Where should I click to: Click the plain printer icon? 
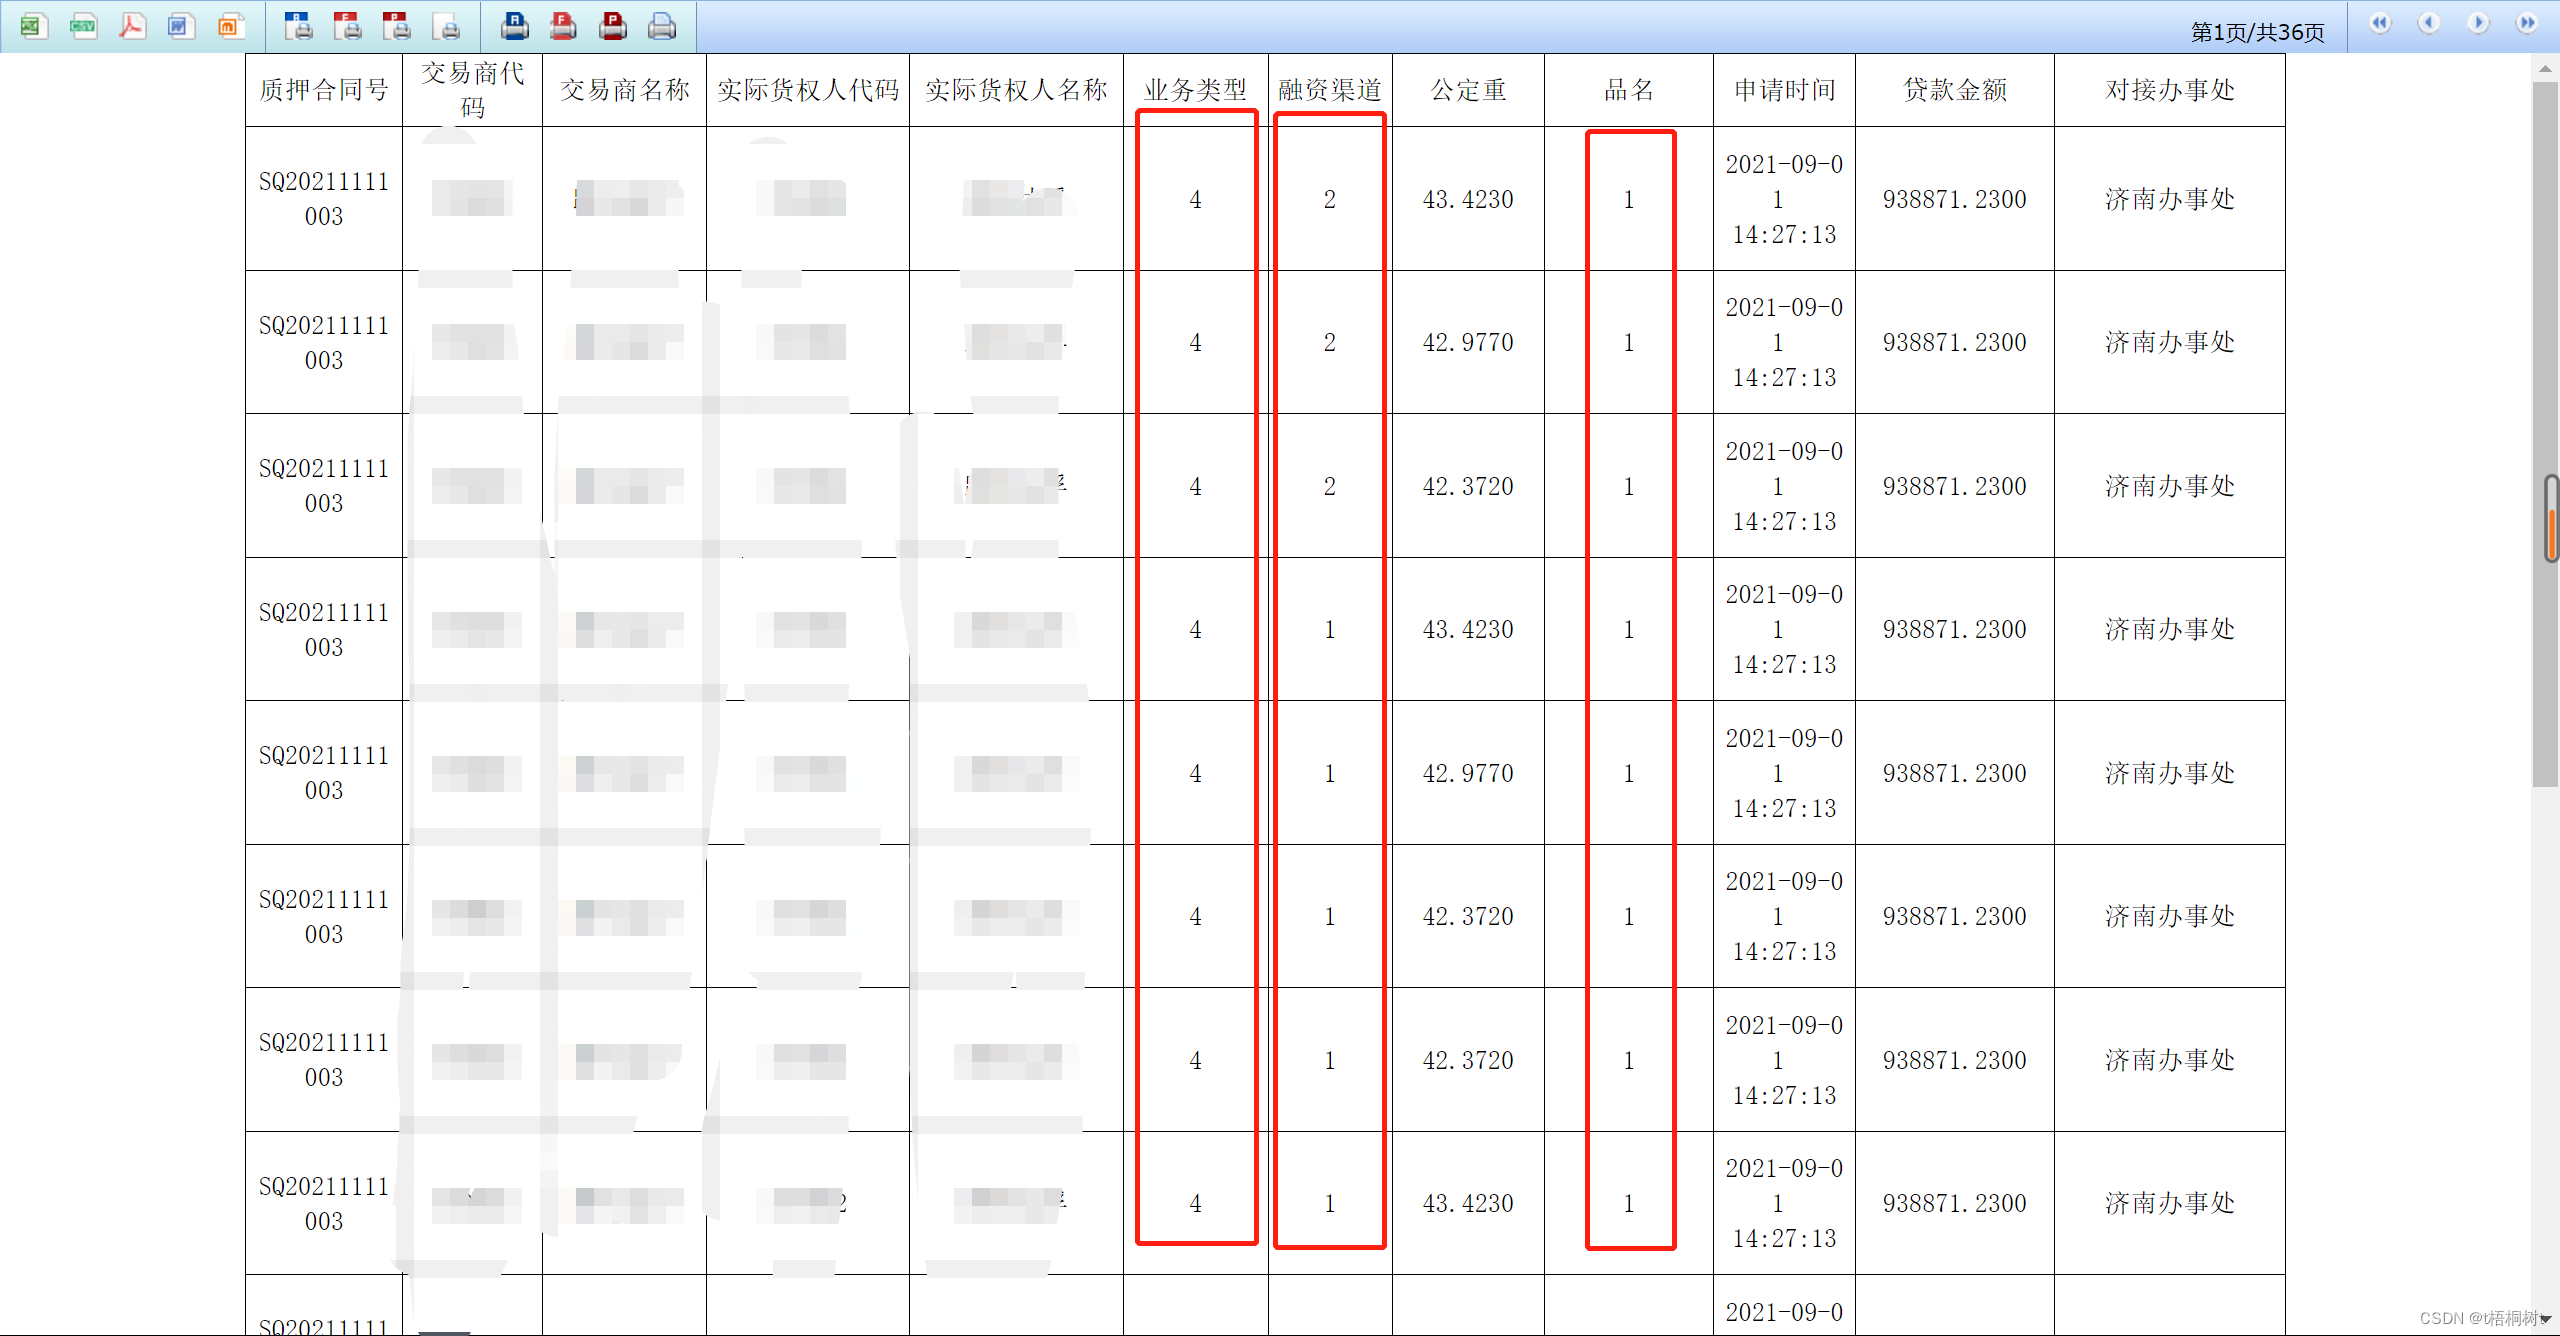(x=662, y=26)
